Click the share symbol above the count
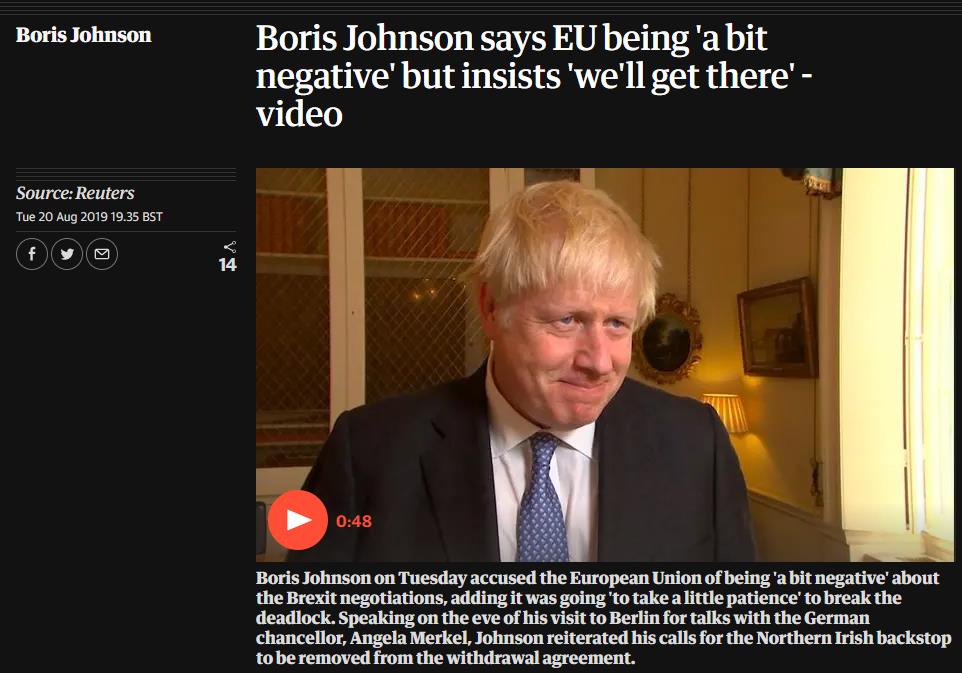 pos(229,247)
